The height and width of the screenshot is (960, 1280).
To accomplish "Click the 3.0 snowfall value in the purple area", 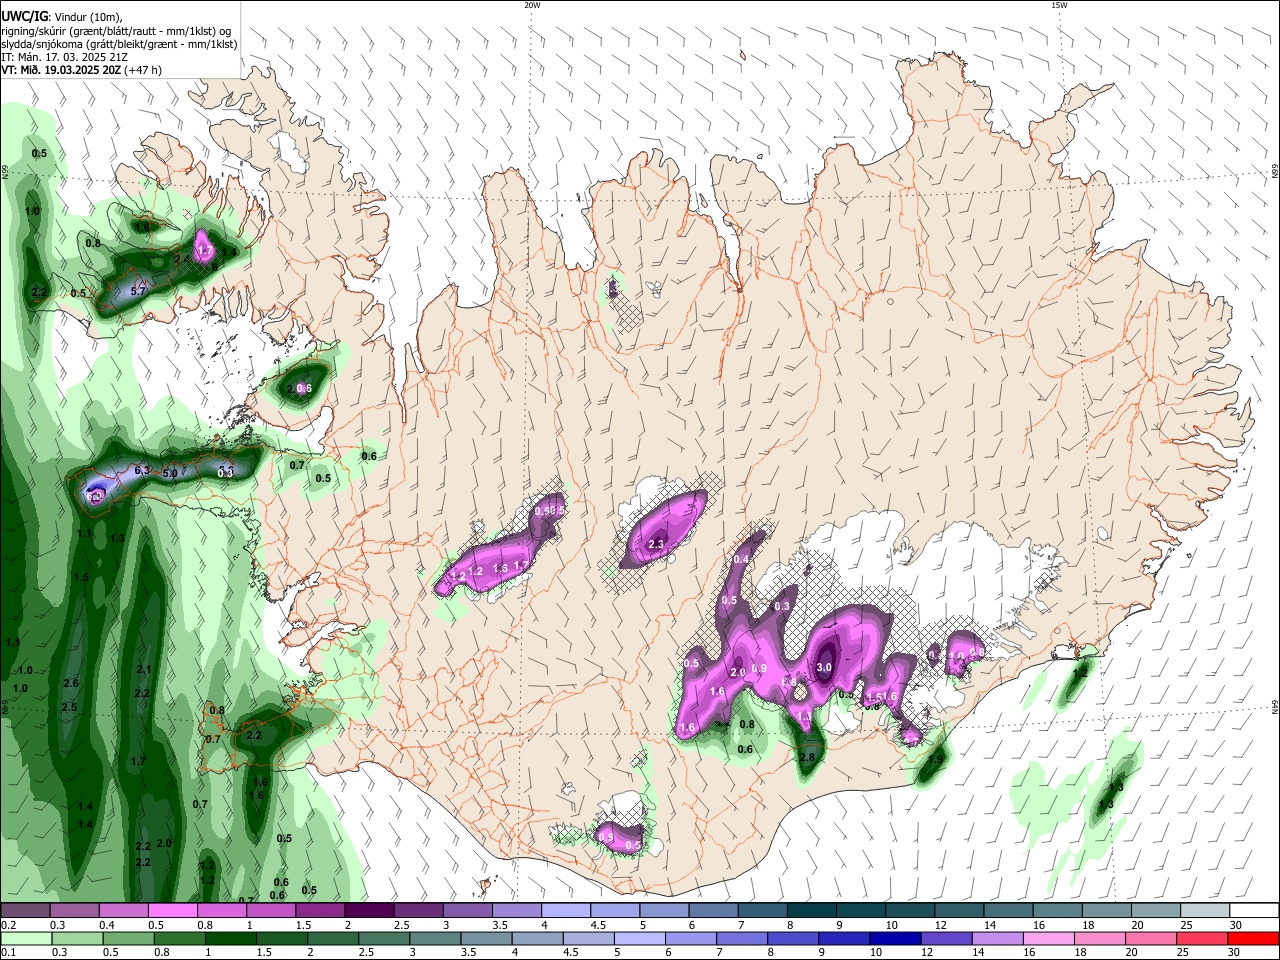I will [x=825, y=667].
